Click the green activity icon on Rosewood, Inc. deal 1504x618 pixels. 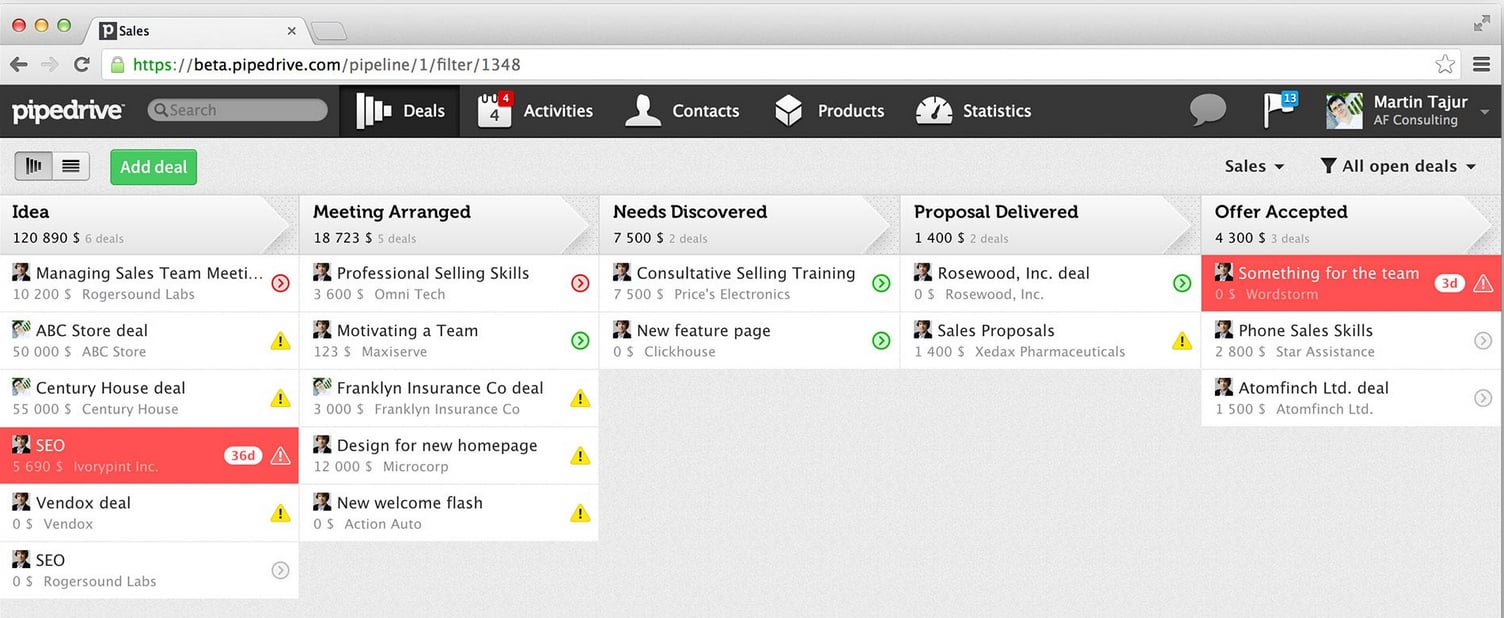point(1182,283)
